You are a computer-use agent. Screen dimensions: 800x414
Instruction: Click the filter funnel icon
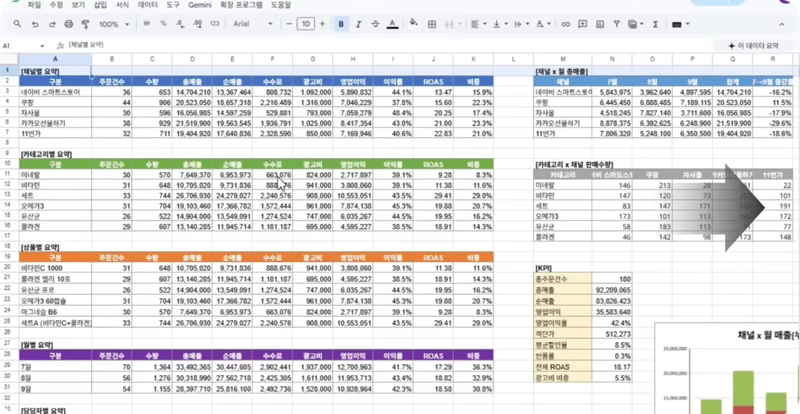coord(616,24)
